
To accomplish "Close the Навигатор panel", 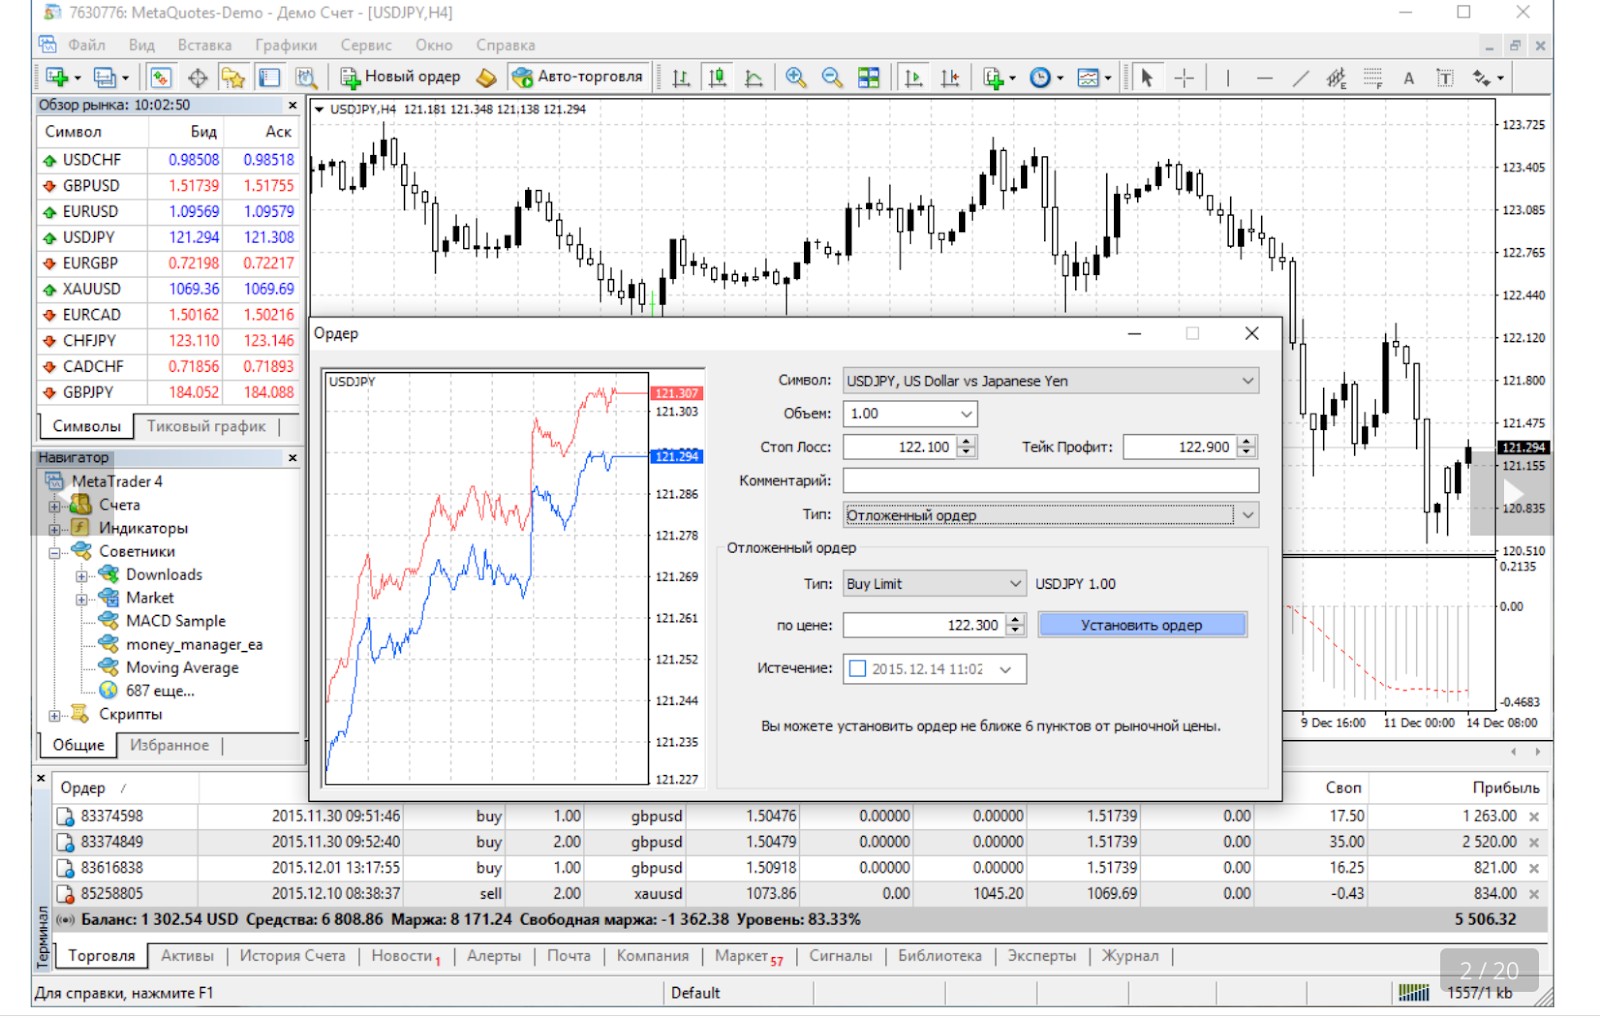I will (292, 458).
